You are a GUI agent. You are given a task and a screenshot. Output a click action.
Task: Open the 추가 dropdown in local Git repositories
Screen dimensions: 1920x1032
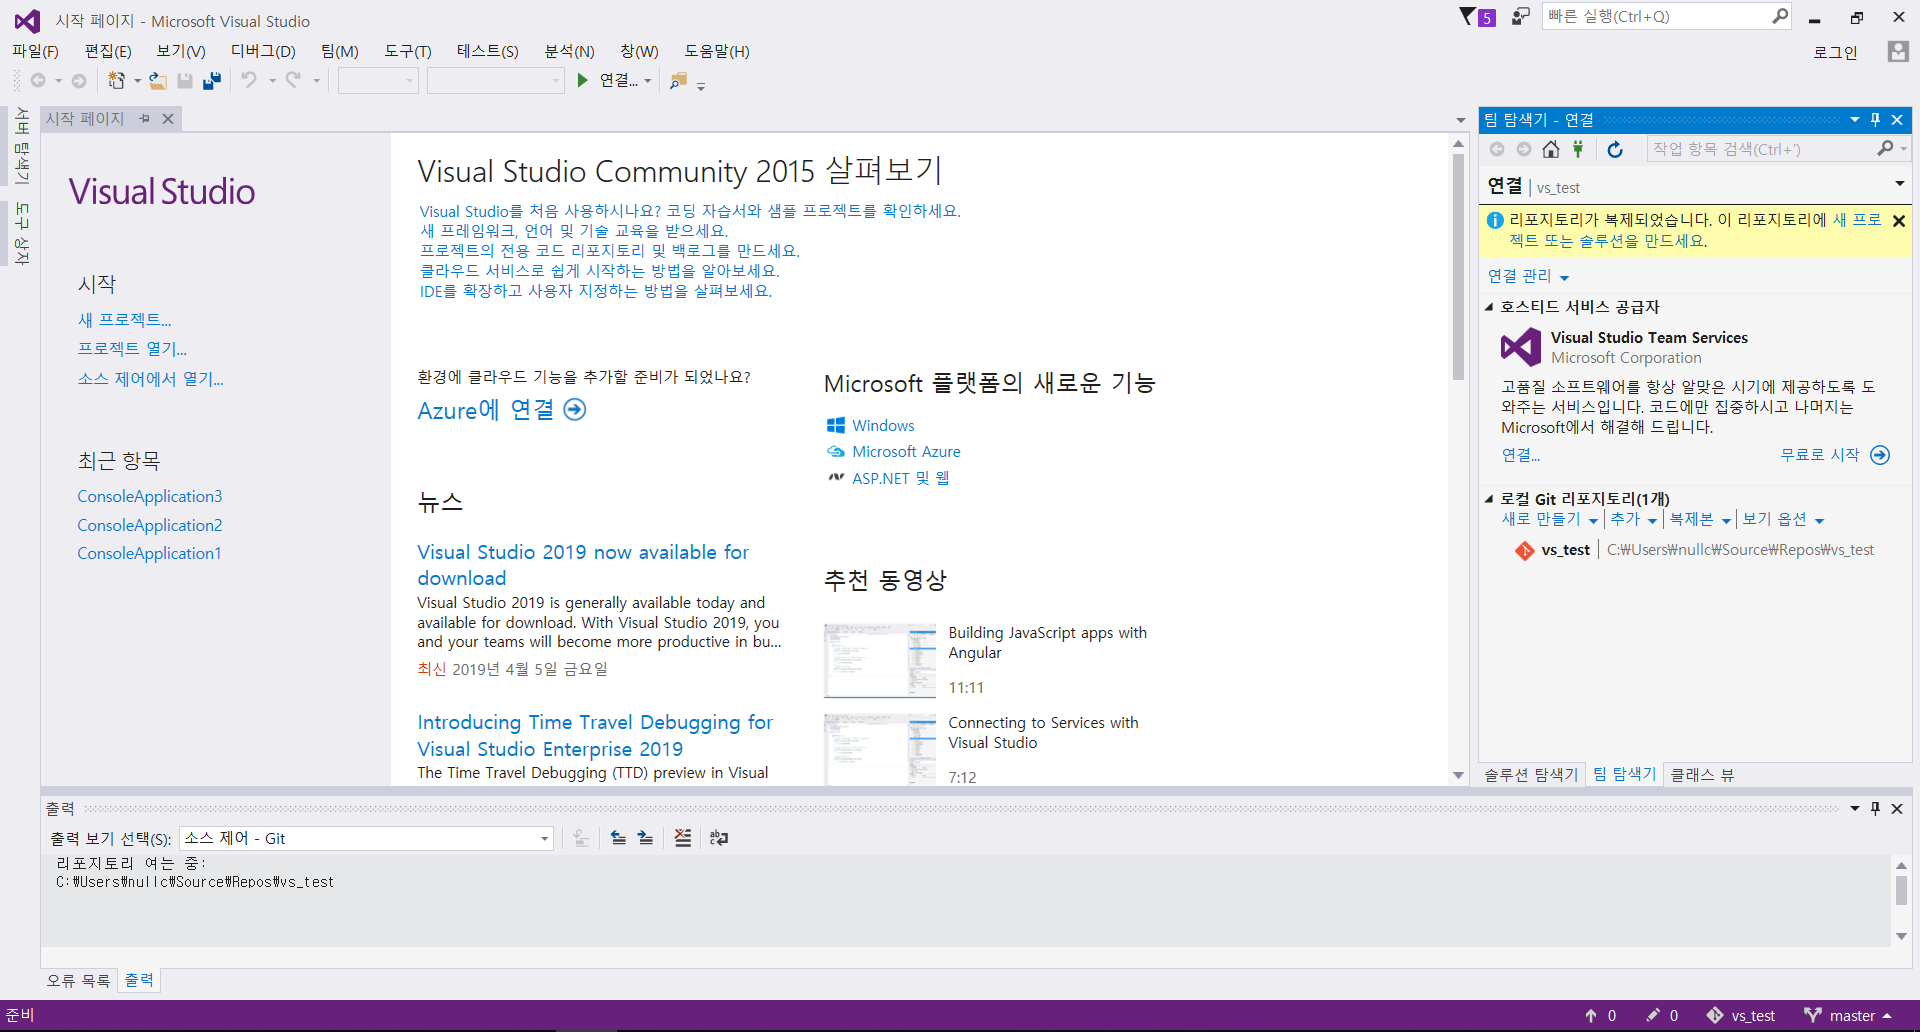pos(1633,519)
